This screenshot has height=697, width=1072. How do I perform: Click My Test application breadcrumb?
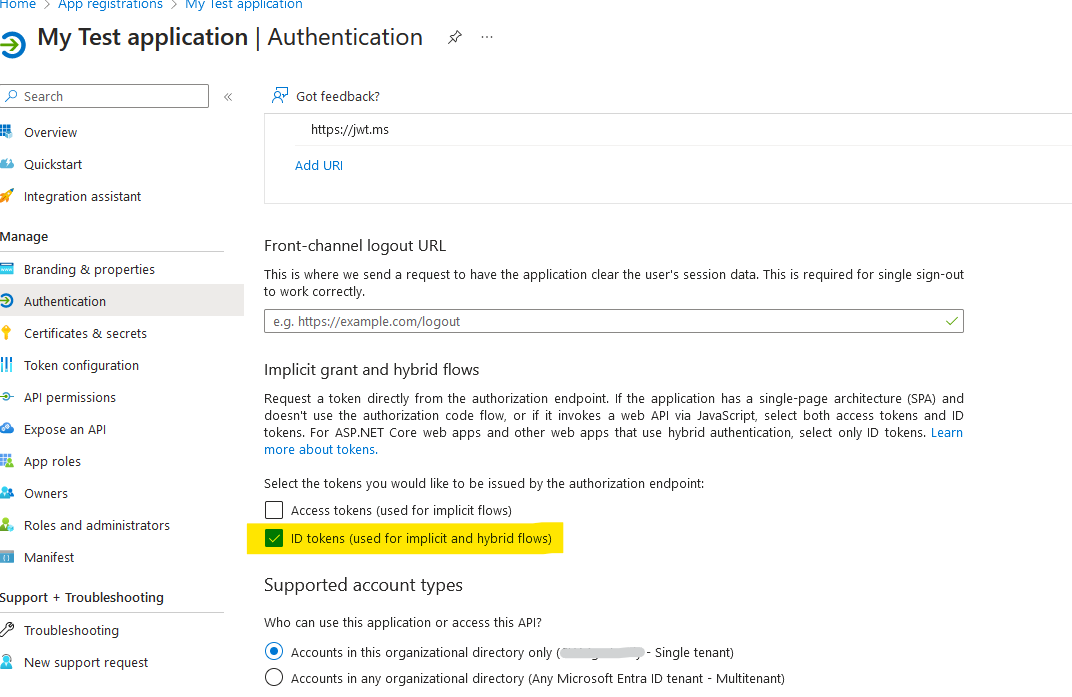click(x=244, y=4)
